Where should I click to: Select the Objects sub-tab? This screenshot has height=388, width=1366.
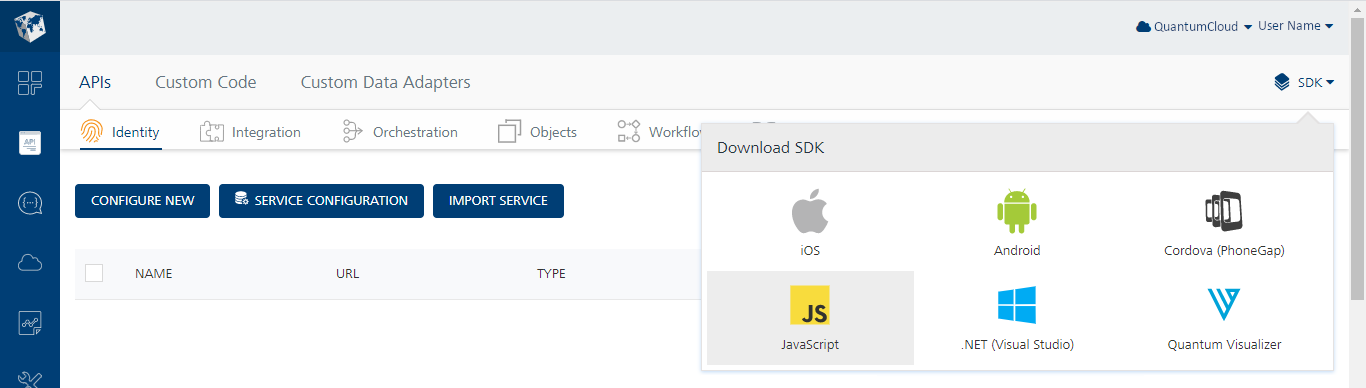click(538, 132)
